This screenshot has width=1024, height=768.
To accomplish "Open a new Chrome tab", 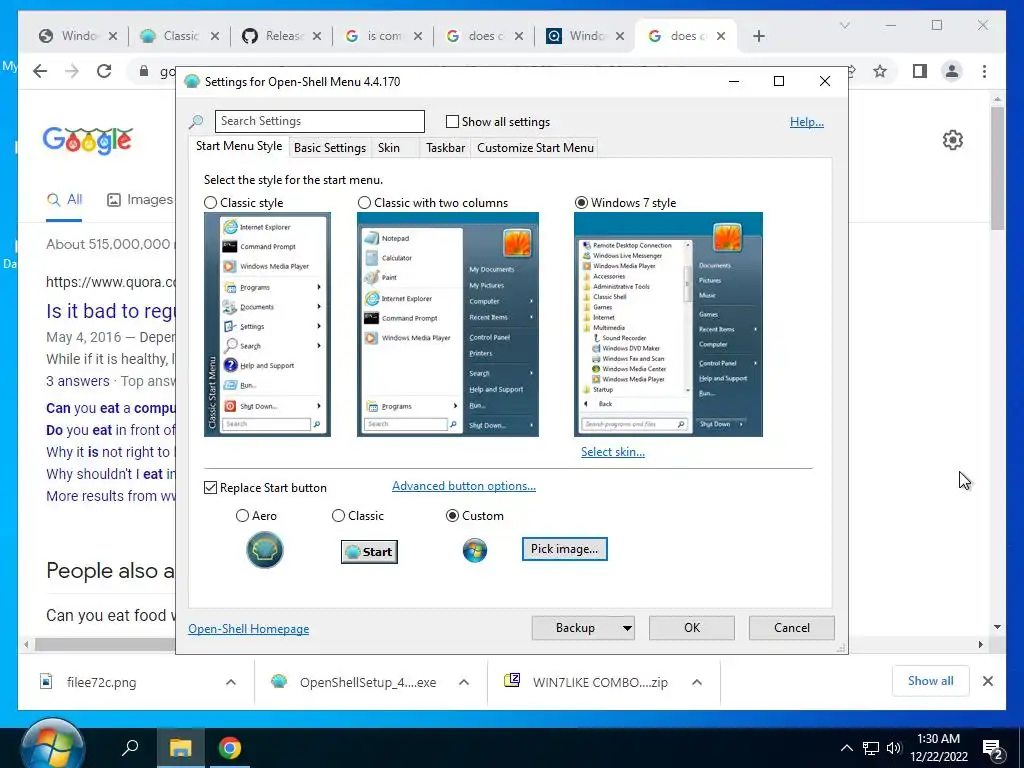I will point(758,36).
